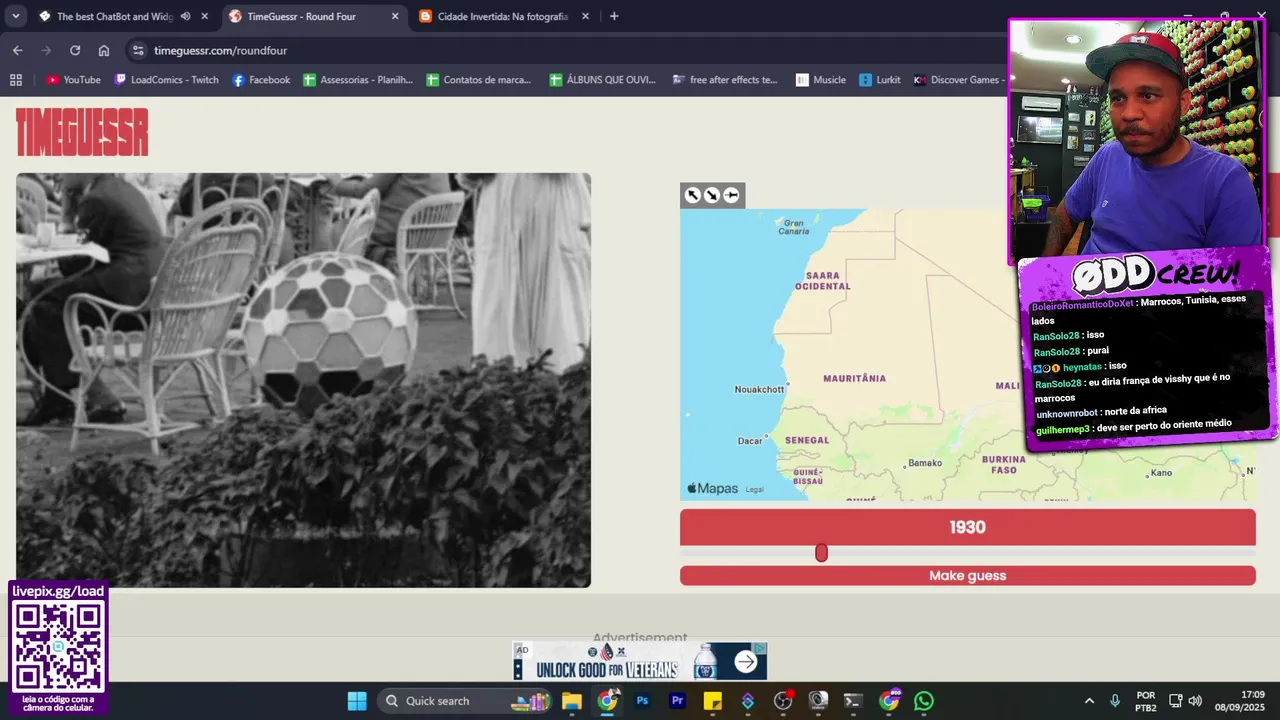Viewport: 1280px width, 720px height.
Task: Switch to TimeGuessr - Round Four tab
Action: 301,16
